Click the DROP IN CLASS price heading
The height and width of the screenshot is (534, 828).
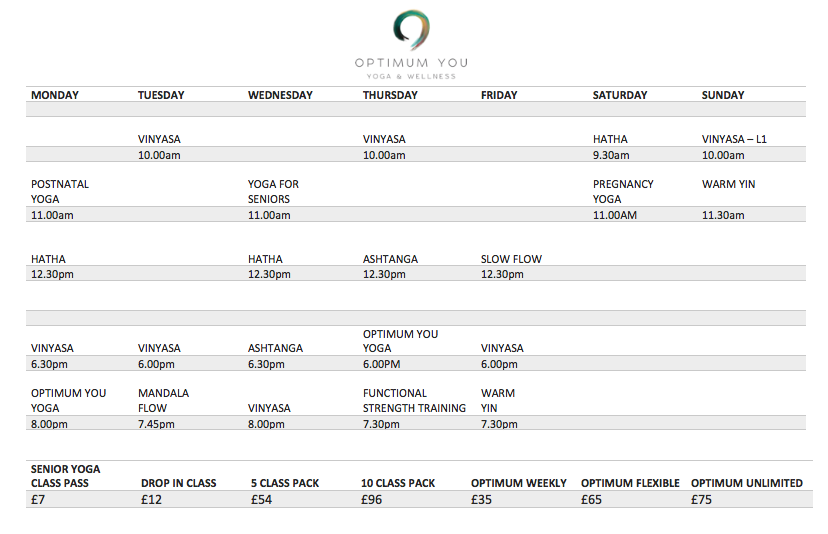179,483
